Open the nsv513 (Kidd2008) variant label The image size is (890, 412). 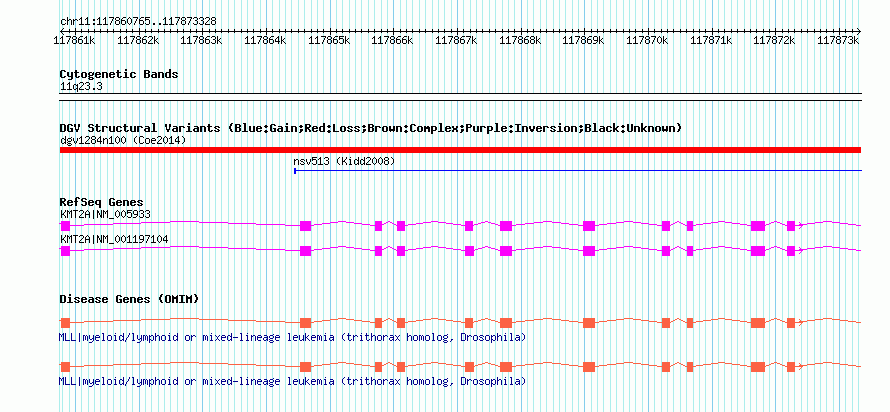(x=344, y=162)
